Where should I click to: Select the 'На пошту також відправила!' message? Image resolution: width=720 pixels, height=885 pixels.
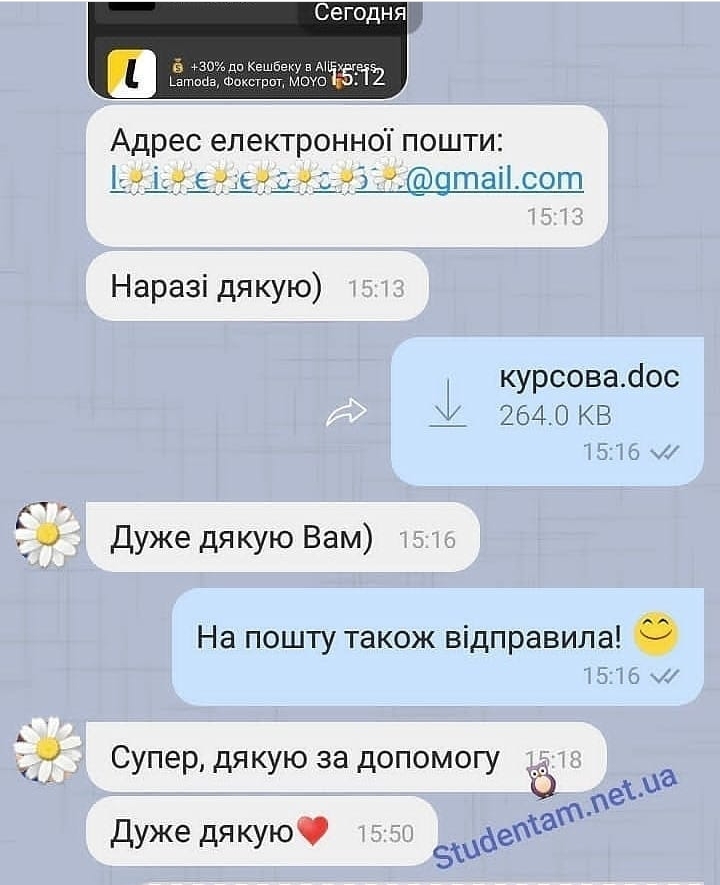(x=438, y=647)
